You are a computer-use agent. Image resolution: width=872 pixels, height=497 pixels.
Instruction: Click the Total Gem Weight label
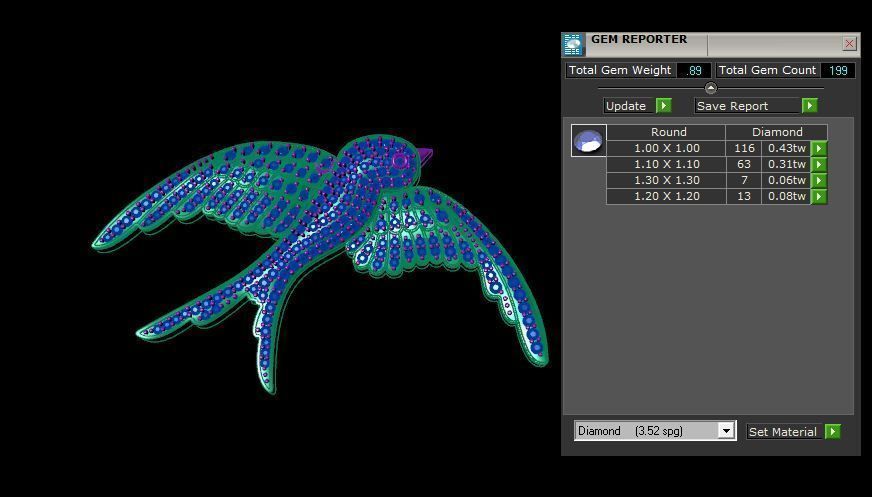620,71
